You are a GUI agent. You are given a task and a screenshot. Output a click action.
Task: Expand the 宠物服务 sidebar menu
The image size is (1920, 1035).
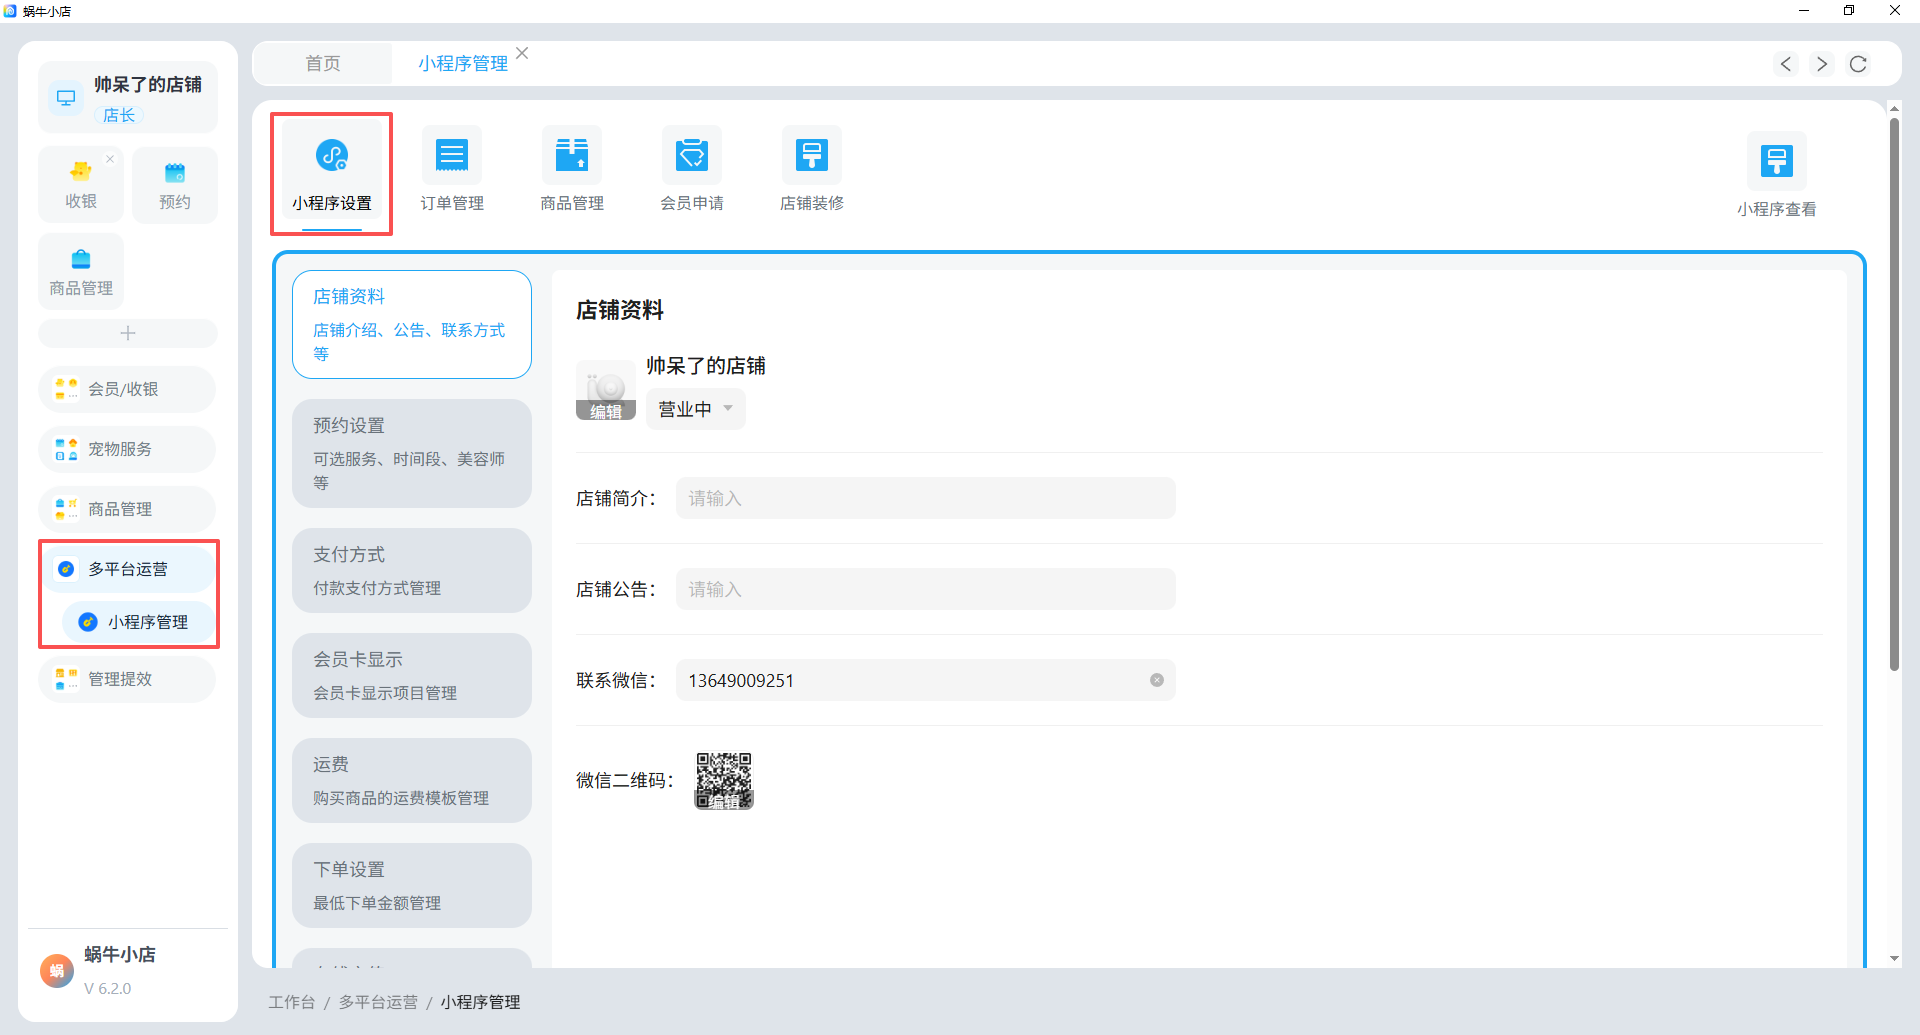coord(128,449)
